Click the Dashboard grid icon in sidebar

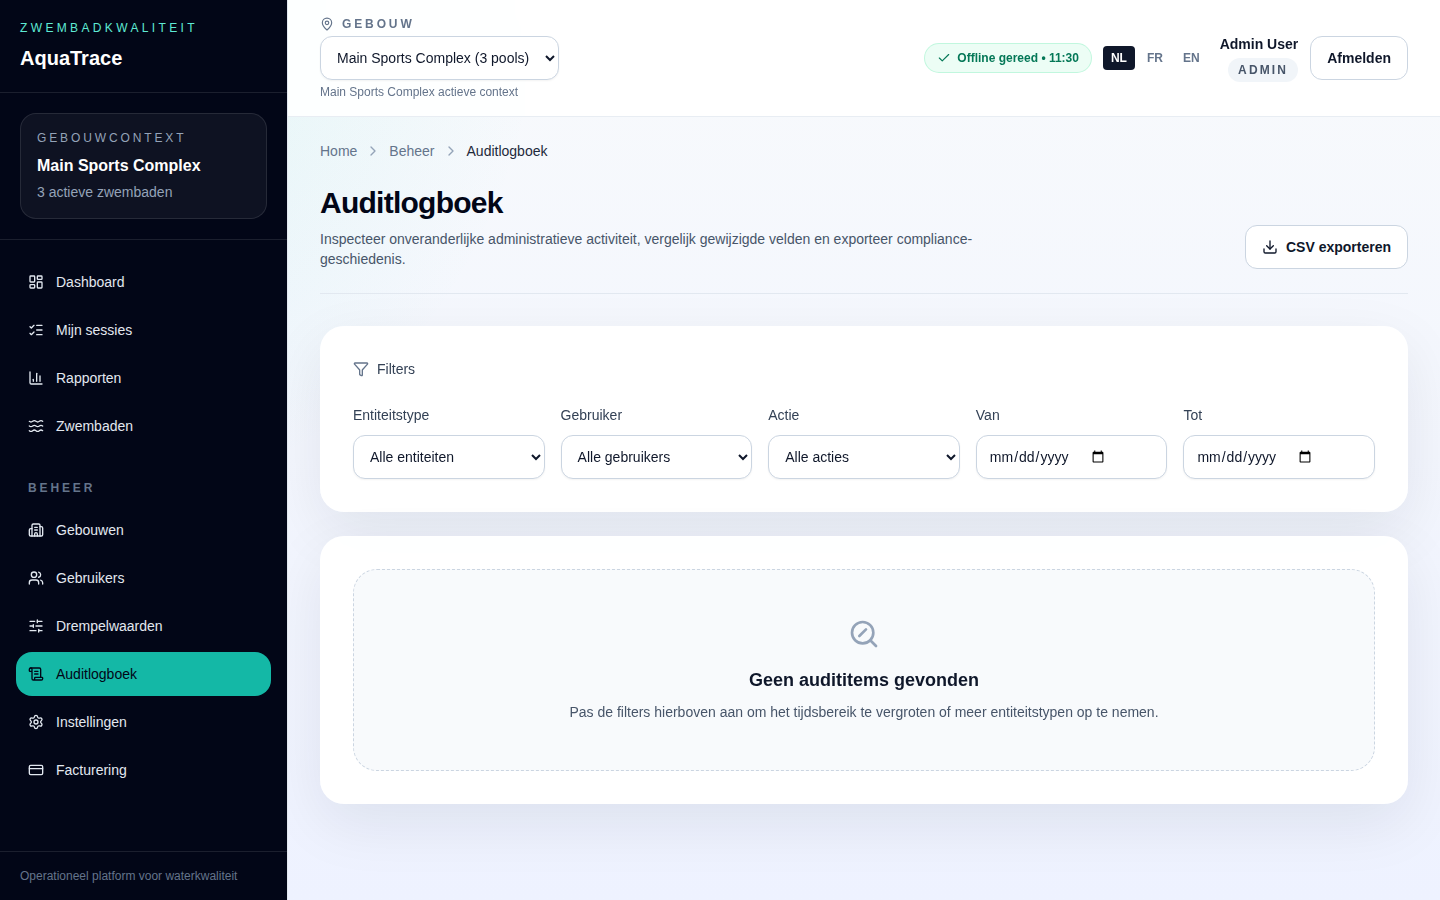pos(36,282)
